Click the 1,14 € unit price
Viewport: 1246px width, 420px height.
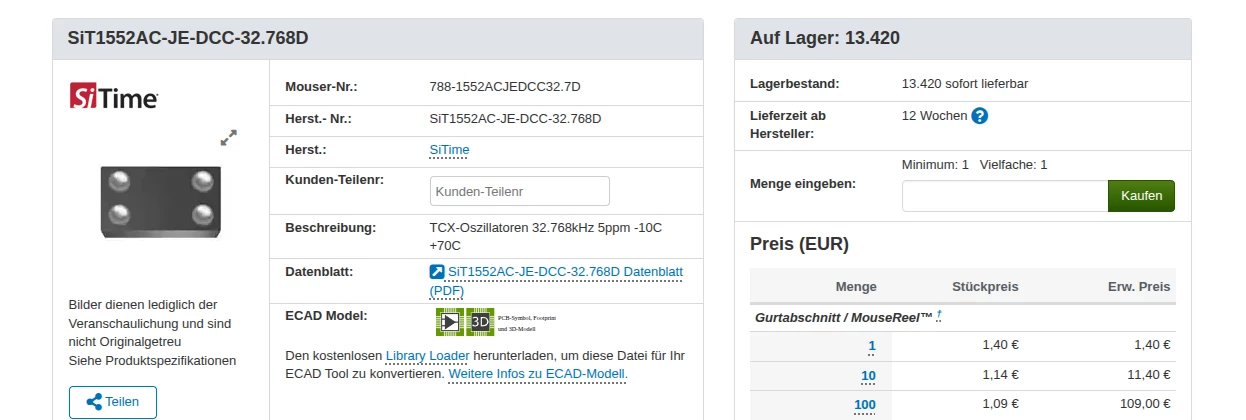click(1000, 375)
